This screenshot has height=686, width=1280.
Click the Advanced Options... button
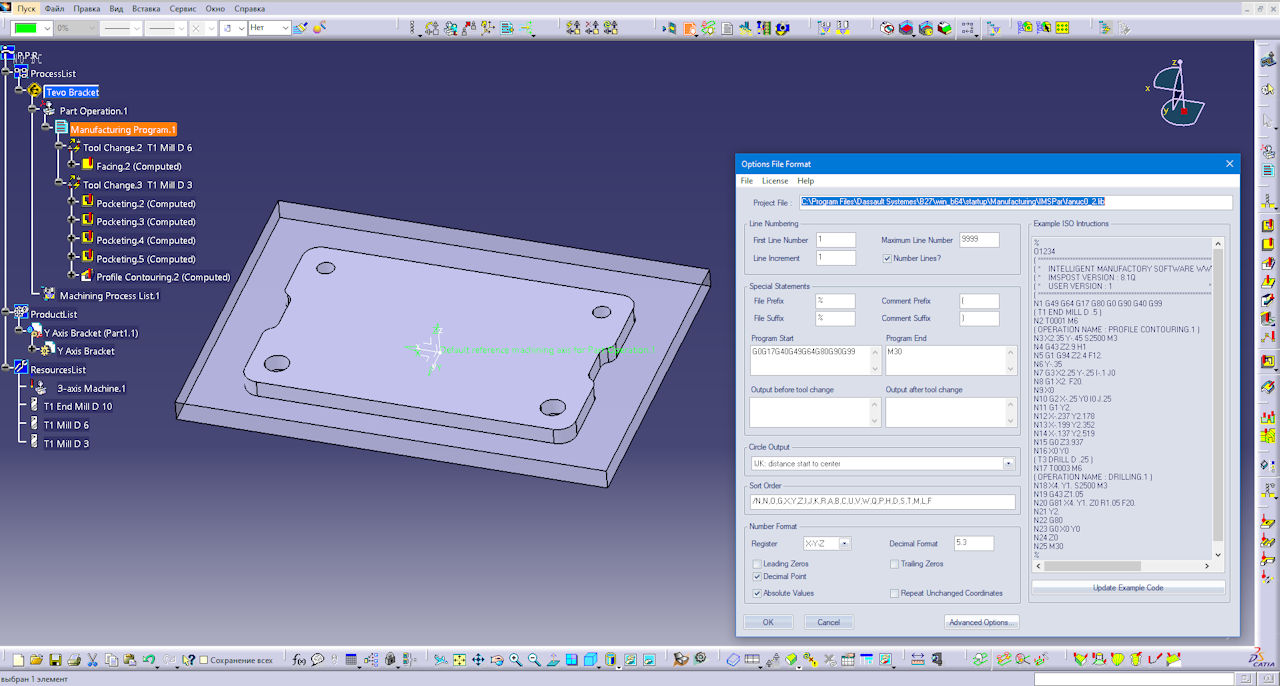[981, 622]
